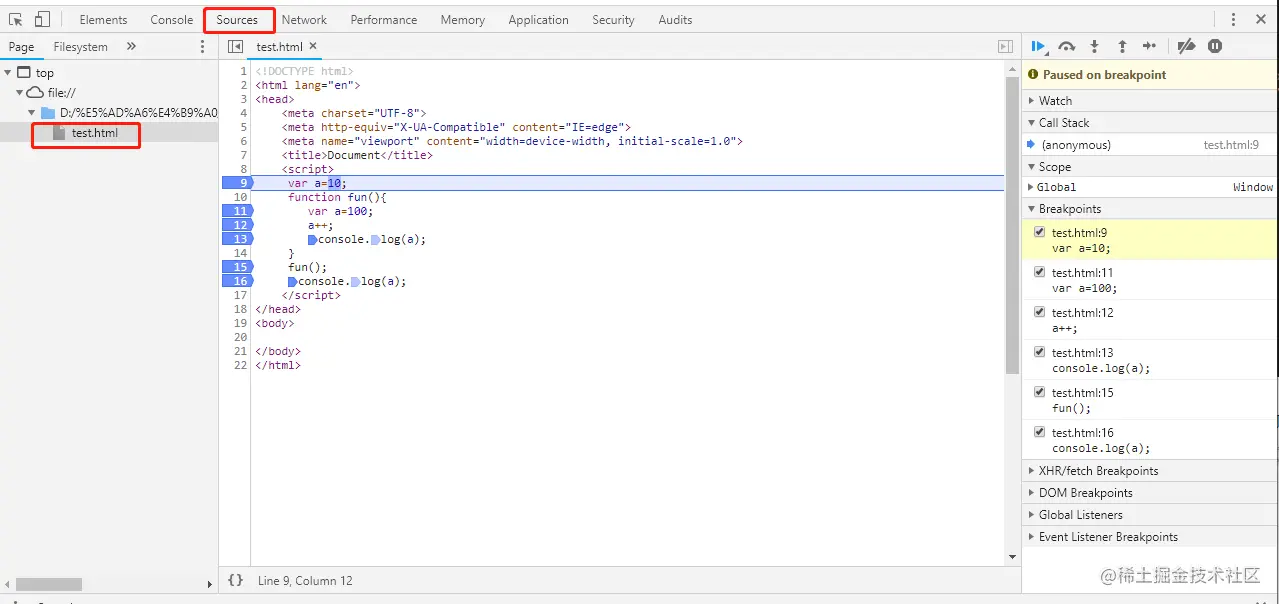Disable the test.html:12 breakpoint checkbox
Screen dimensions: 1279x604
tap(1039, 312)
